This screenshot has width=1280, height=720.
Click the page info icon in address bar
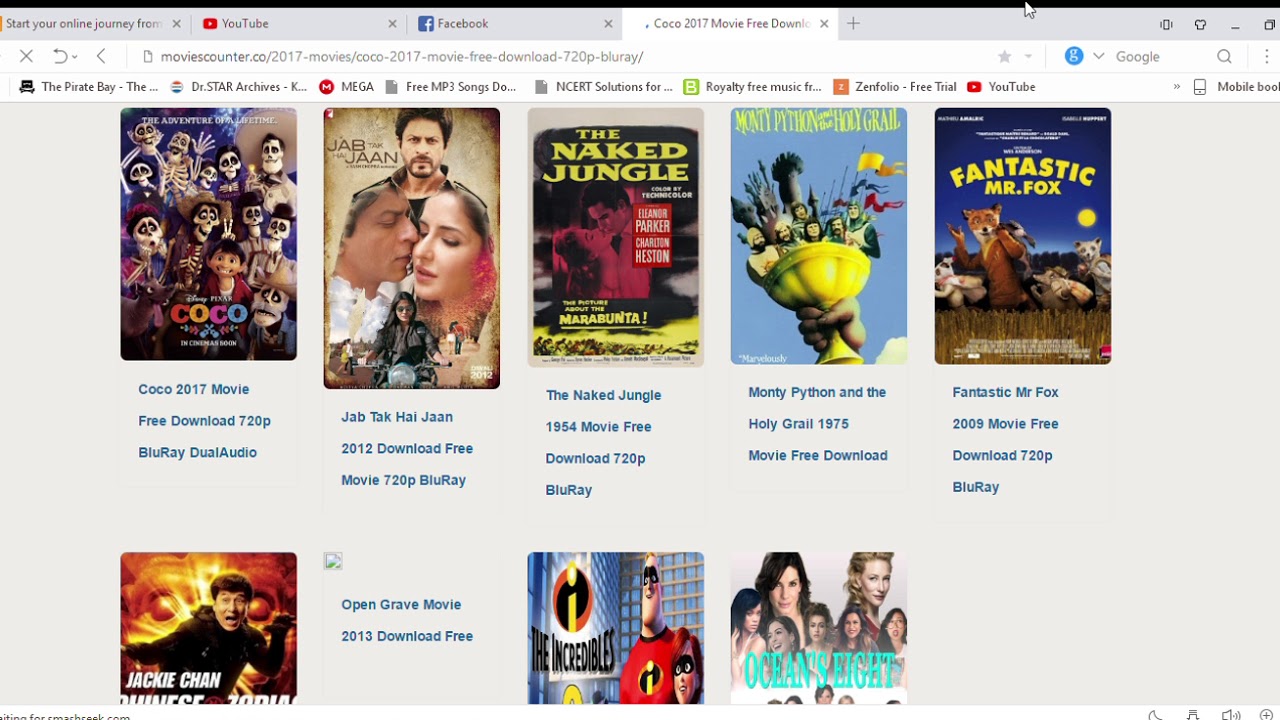click(x=148, y=57)
